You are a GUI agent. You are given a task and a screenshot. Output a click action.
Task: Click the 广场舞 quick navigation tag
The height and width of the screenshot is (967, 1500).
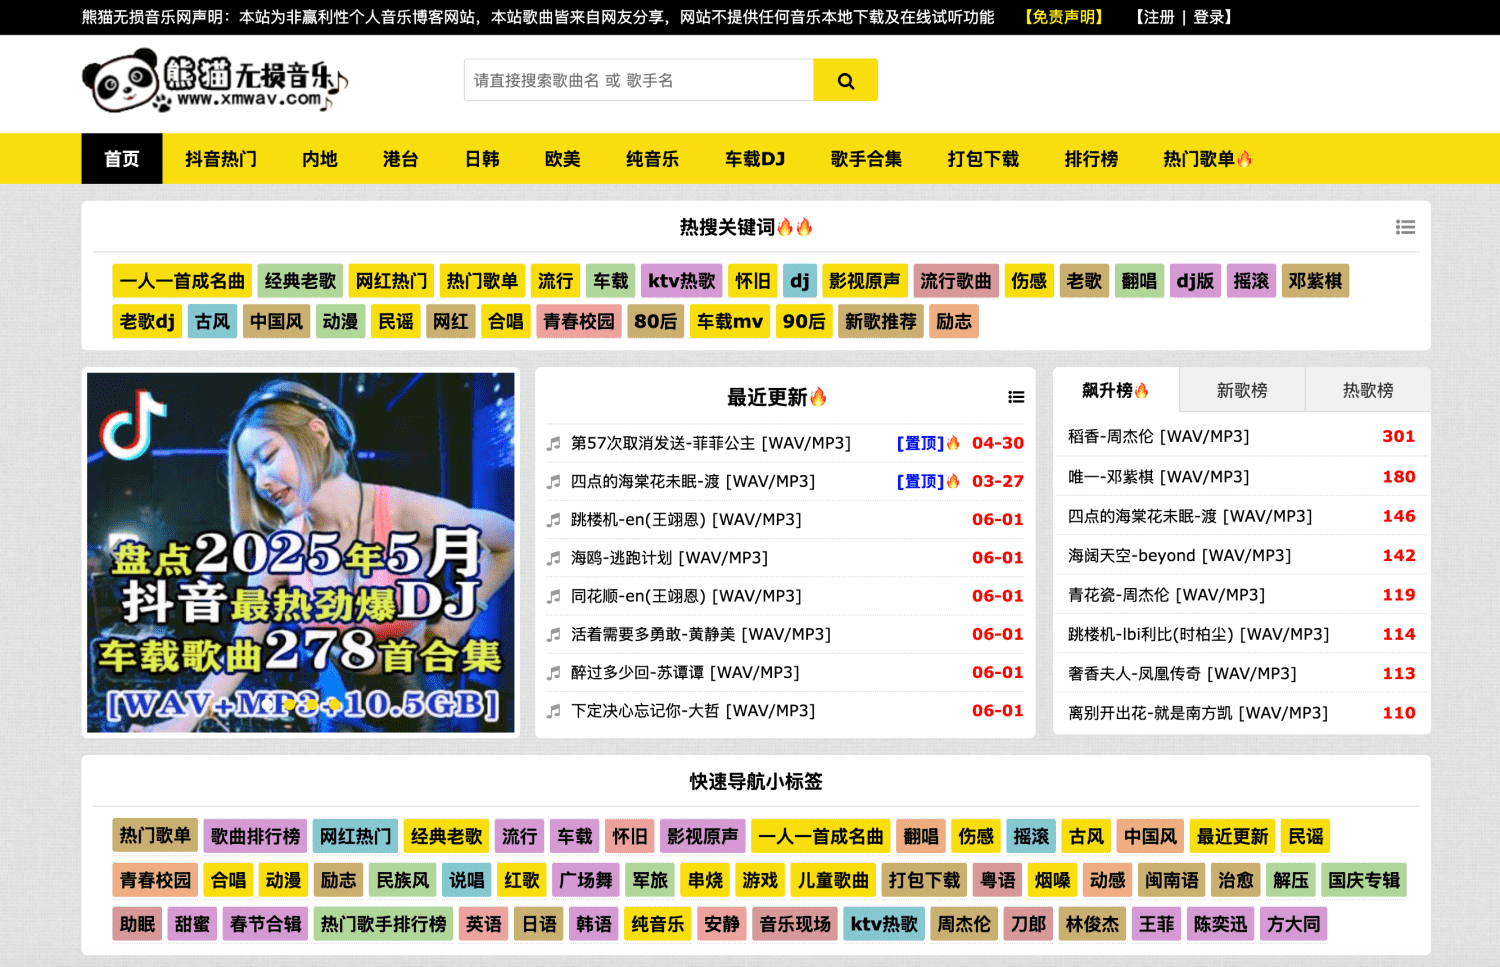click(586, 880)
